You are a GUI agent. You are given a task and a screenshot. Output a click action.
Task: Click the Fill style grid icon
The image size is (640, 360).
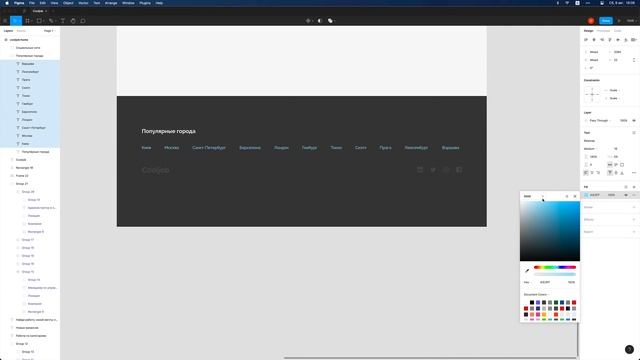626,187
